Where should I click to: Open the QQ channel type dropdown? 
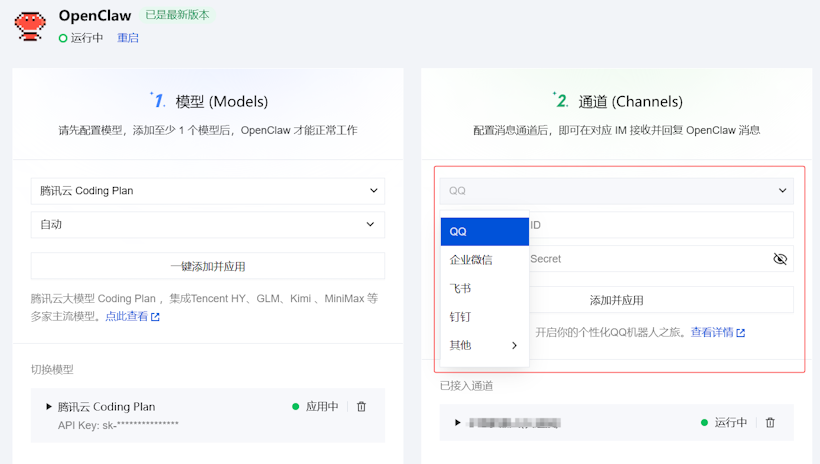coord(617,191)
